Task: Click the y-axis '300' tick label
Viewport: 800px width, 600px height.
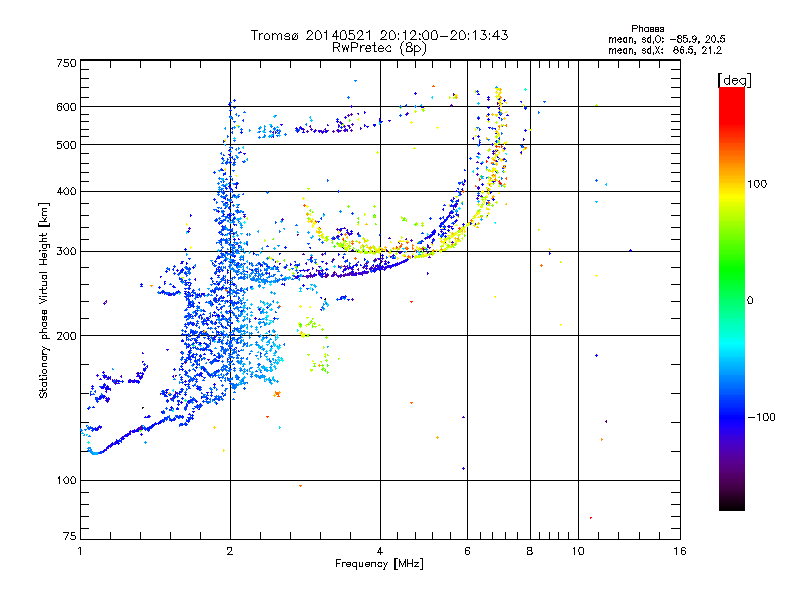Action: 66,252
